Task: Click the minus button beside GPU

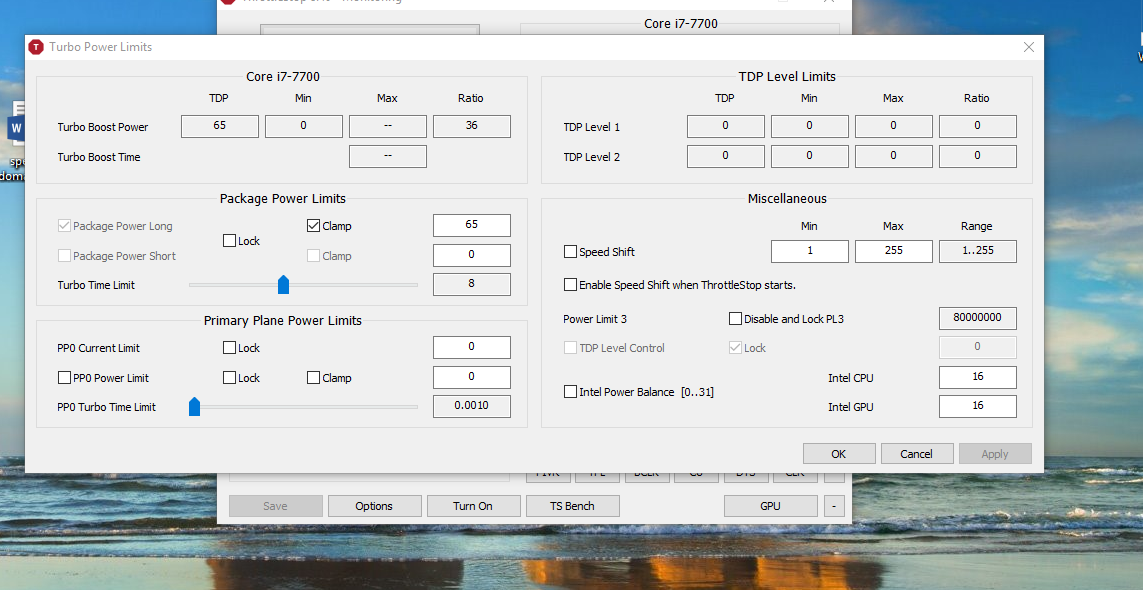Action: (834, 506)
